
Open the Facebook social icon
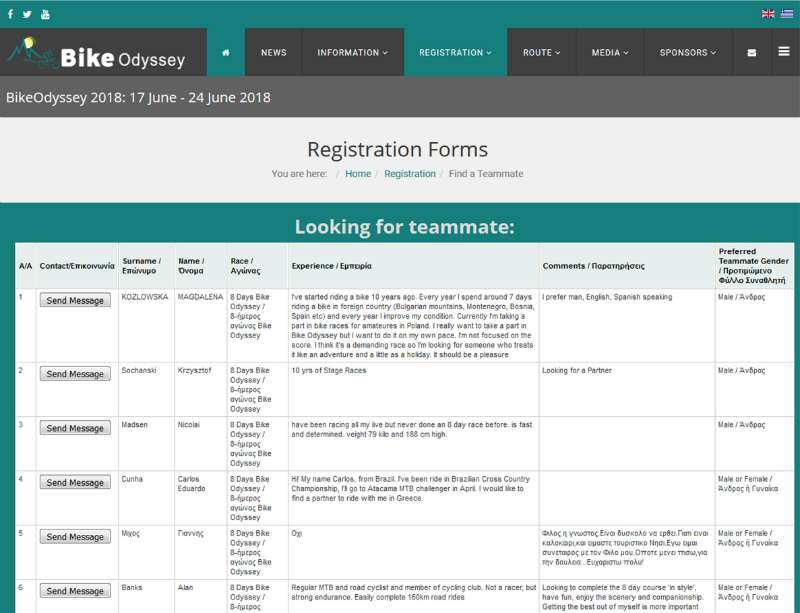click(x=10, y=14)
